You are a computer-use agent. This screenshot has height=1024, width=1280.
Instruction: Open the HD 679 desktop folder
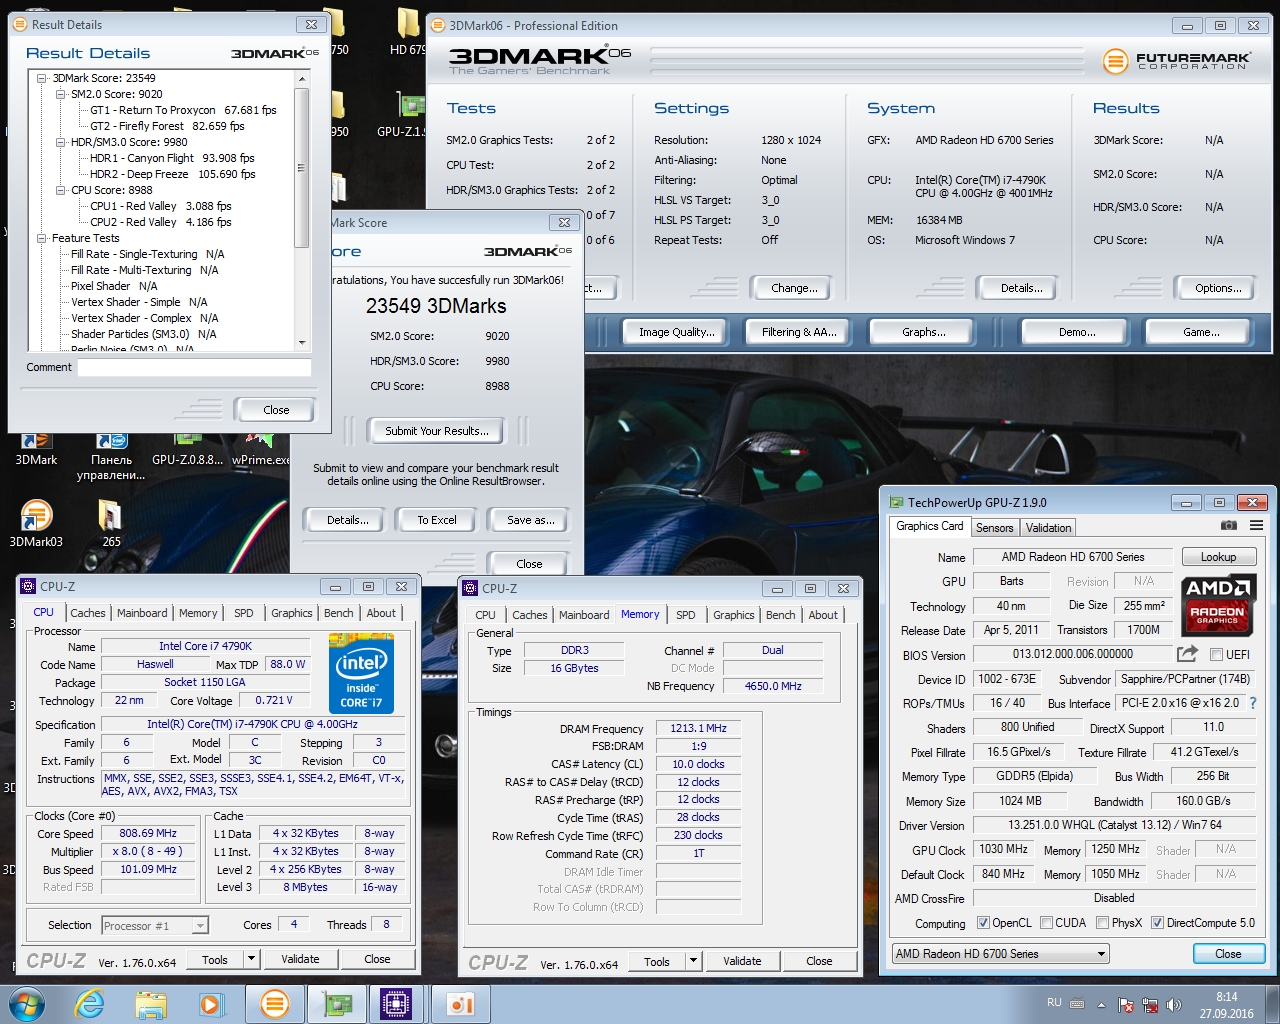pyautogui.click(x=408, y=32)
